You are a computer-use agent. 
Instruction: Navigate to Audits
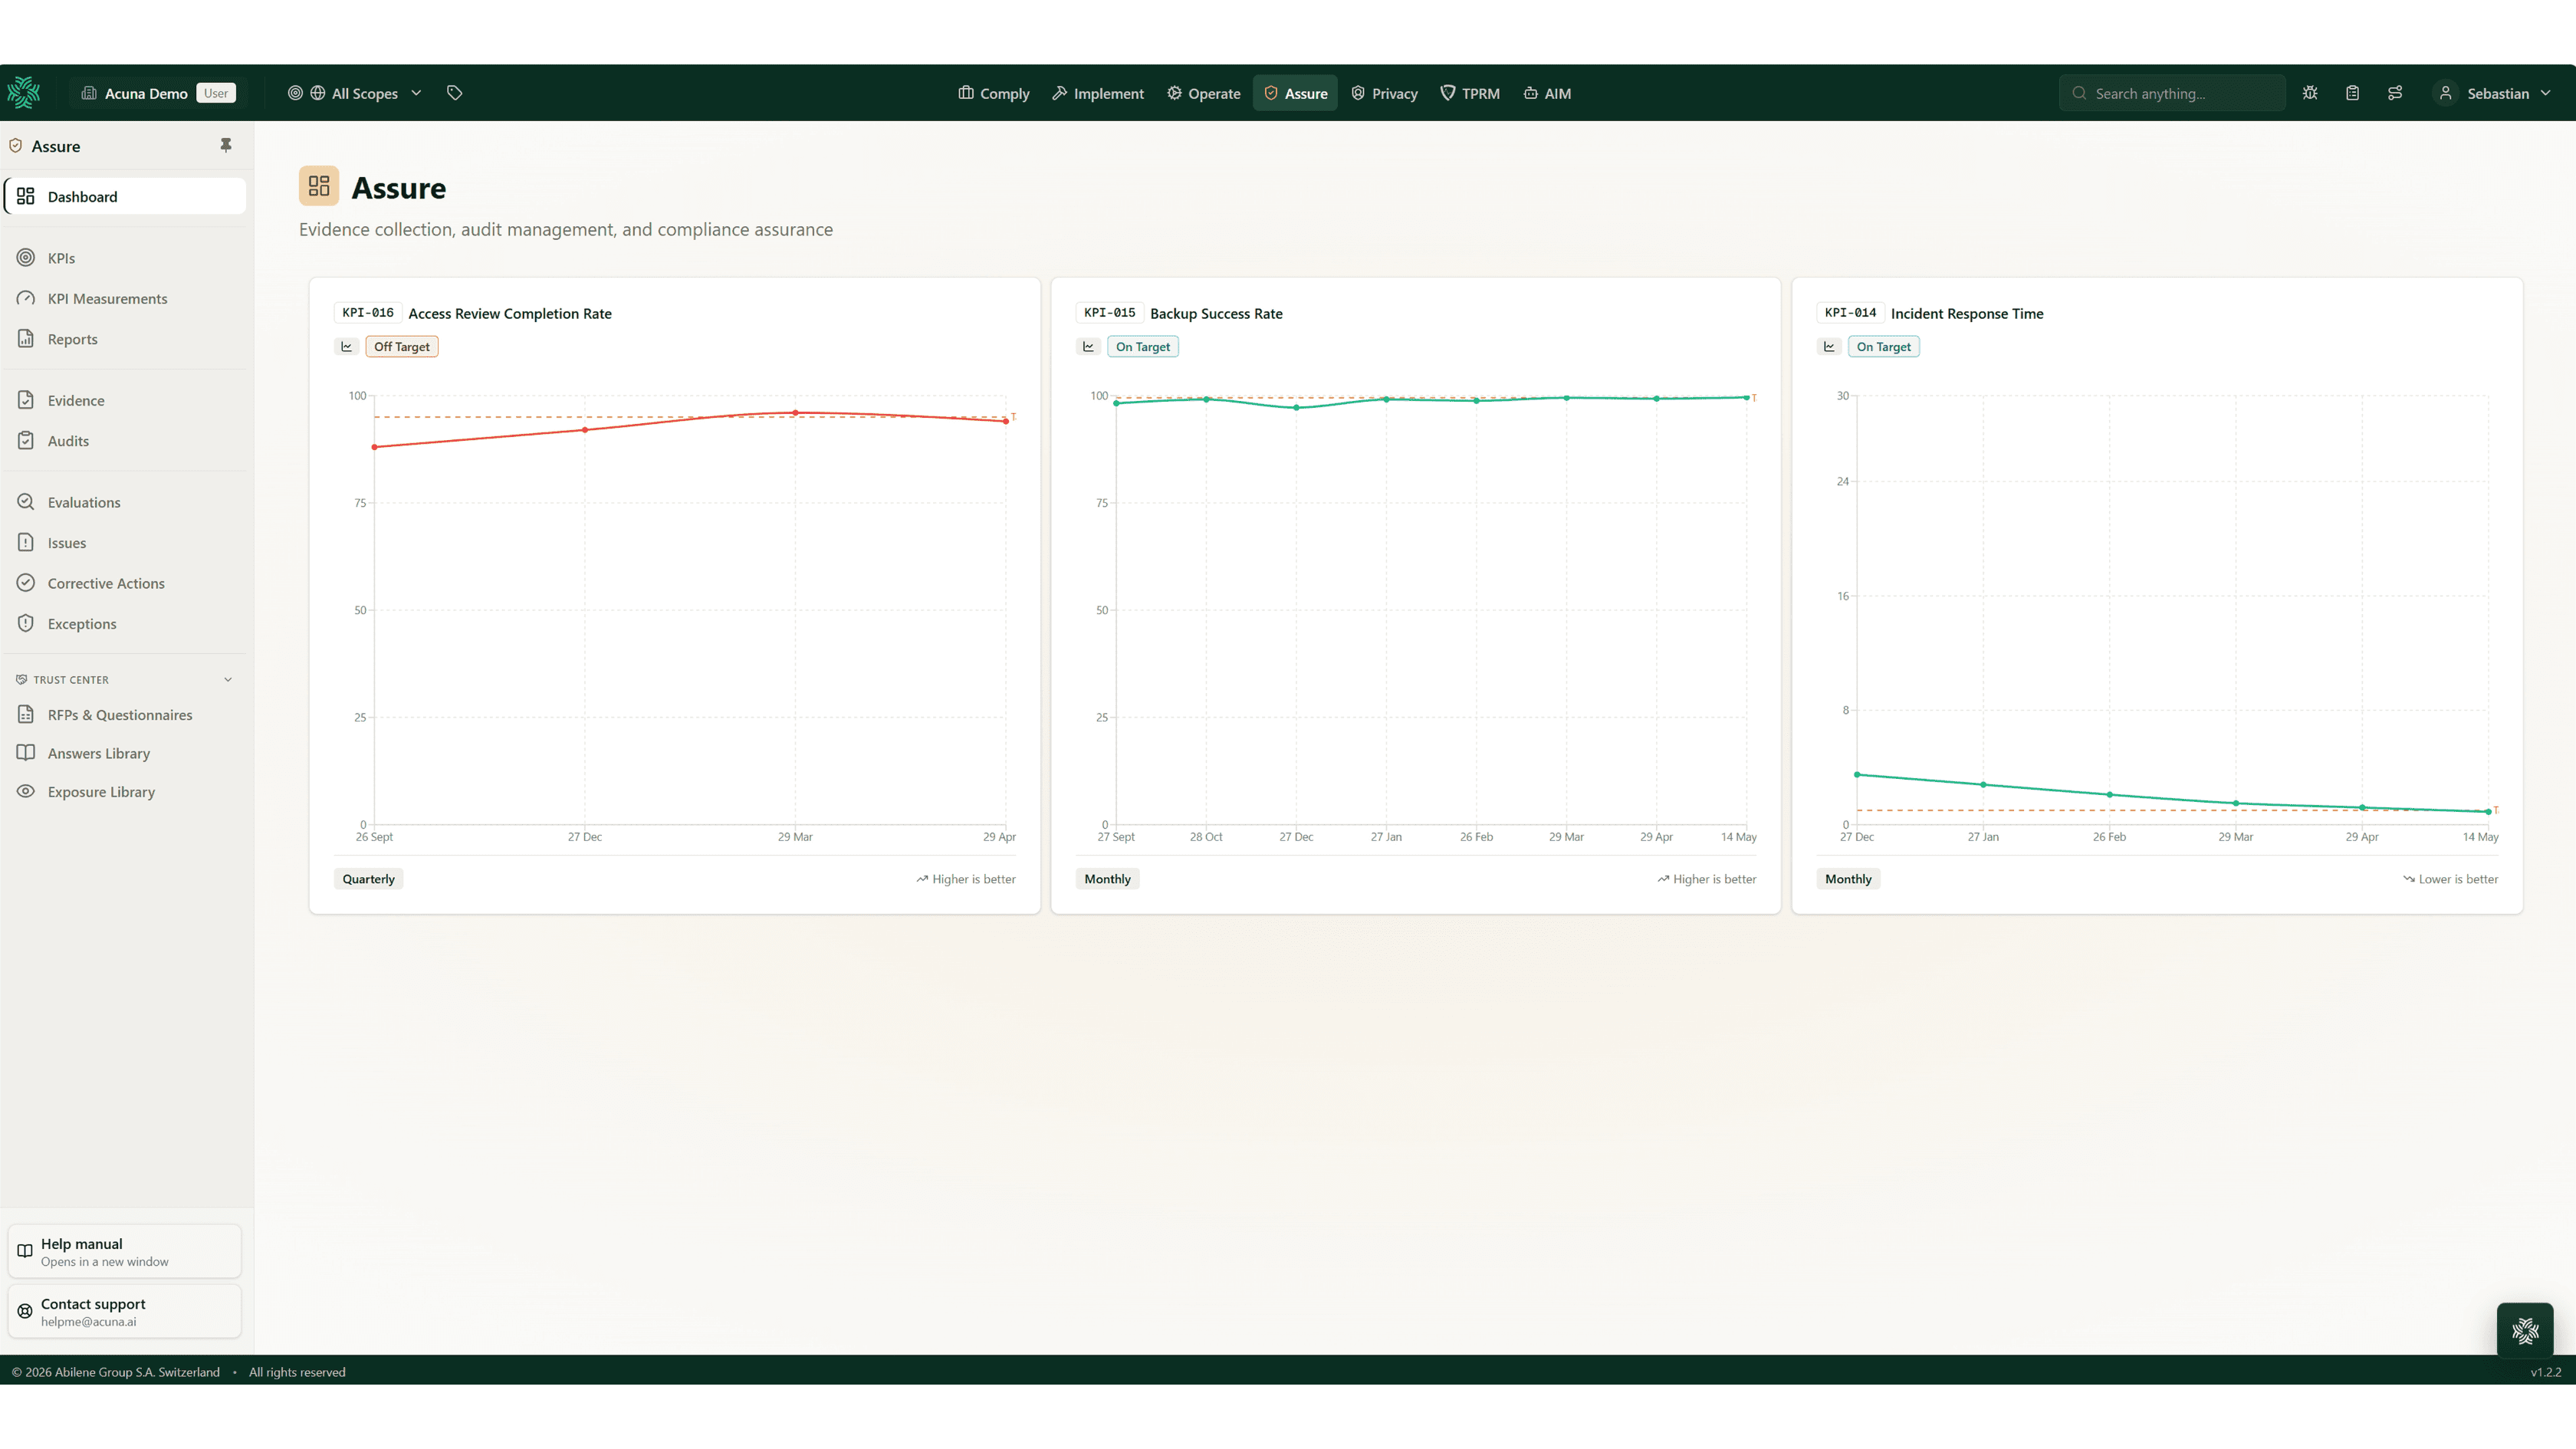(126, 441)
